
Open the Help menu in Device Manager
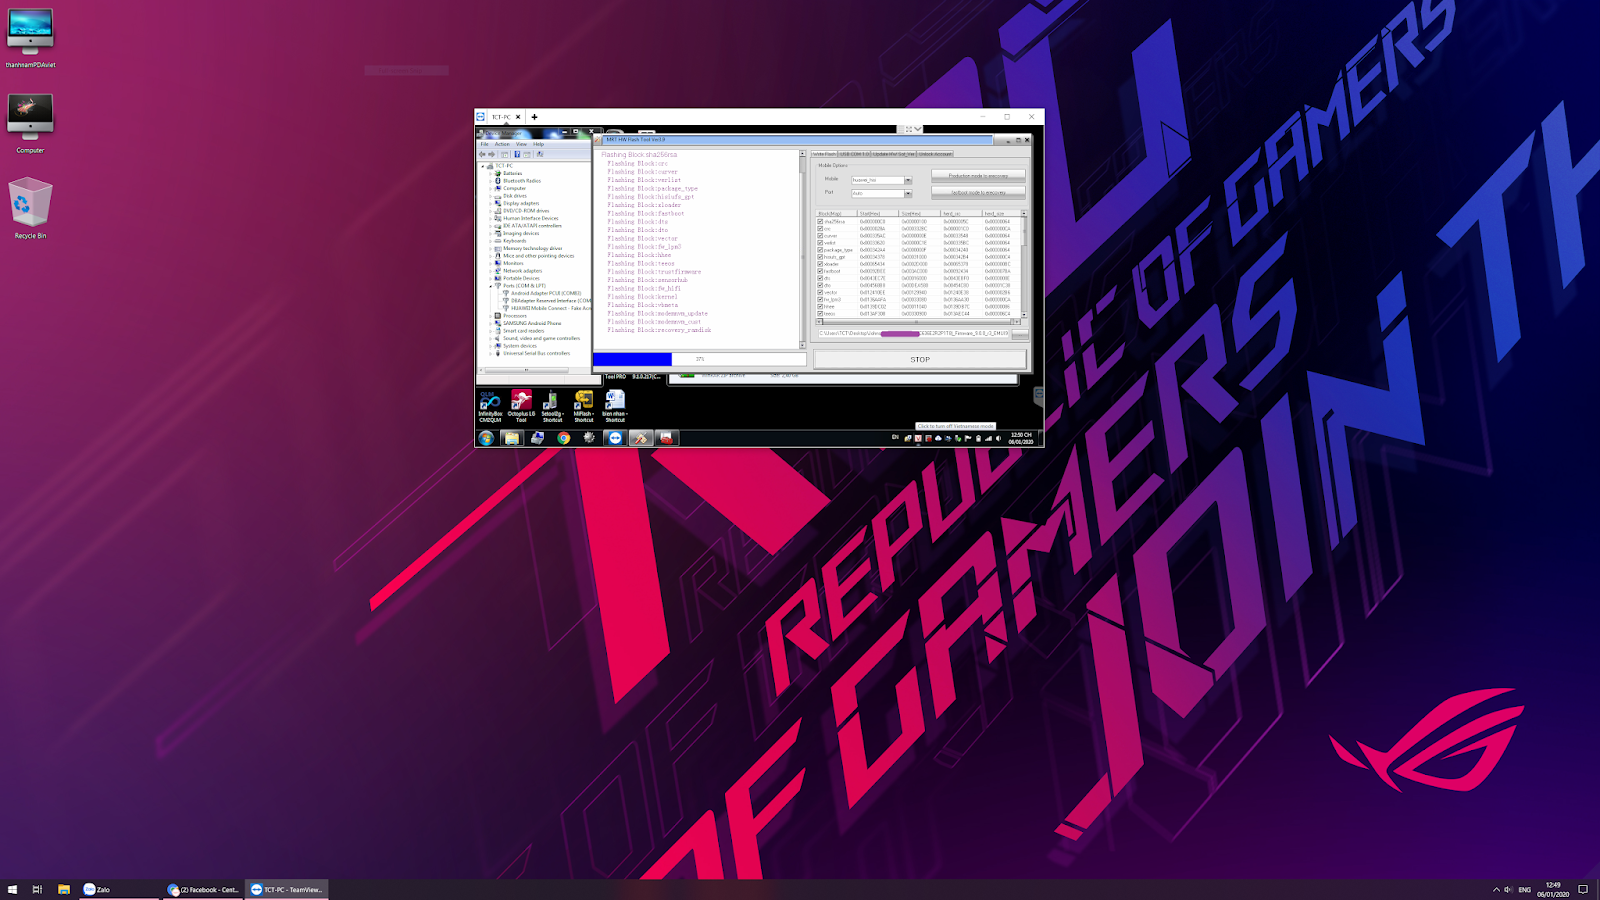pos(538,144)
